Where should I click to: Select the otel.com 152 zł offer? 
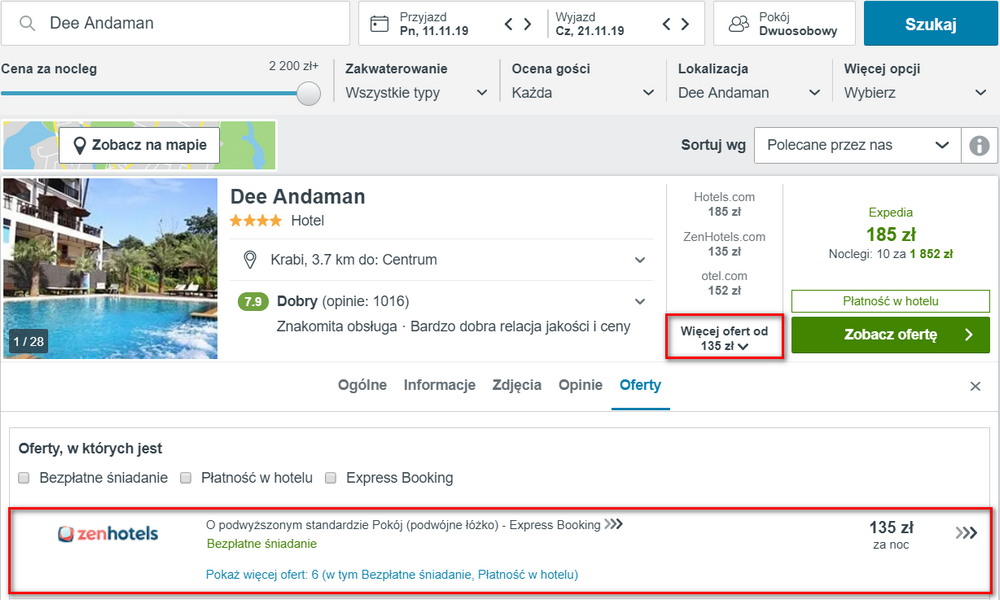tap(724, 283)
